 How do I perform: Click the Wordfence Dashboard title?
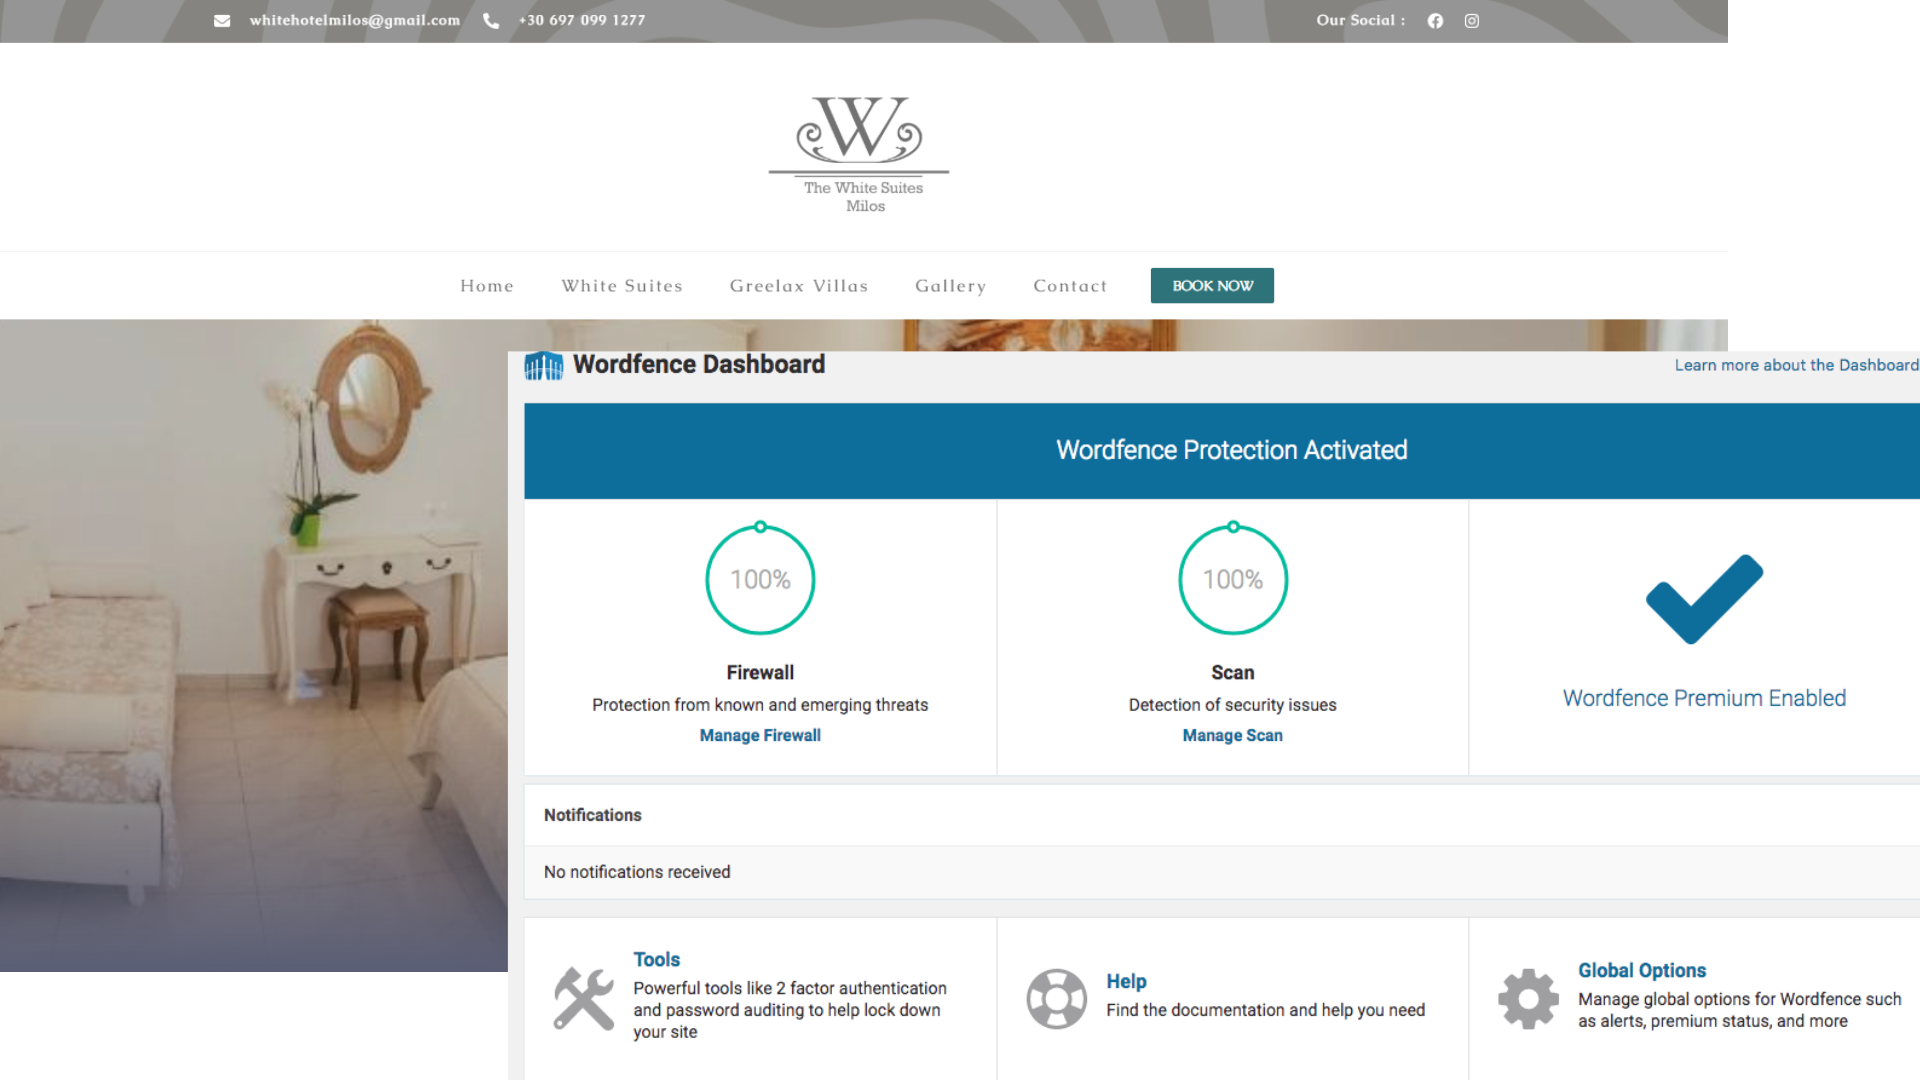pyautogui.click(x=699, y=364)
